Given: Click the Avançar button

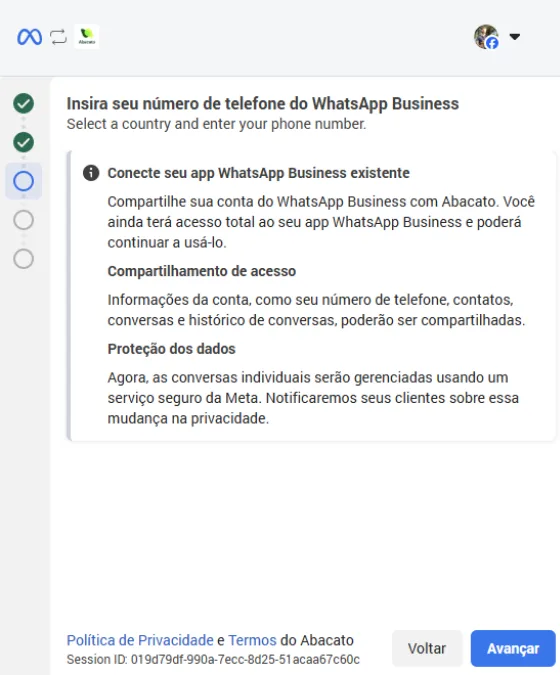Looking at the screenshot, I should (x=513, y=648).
